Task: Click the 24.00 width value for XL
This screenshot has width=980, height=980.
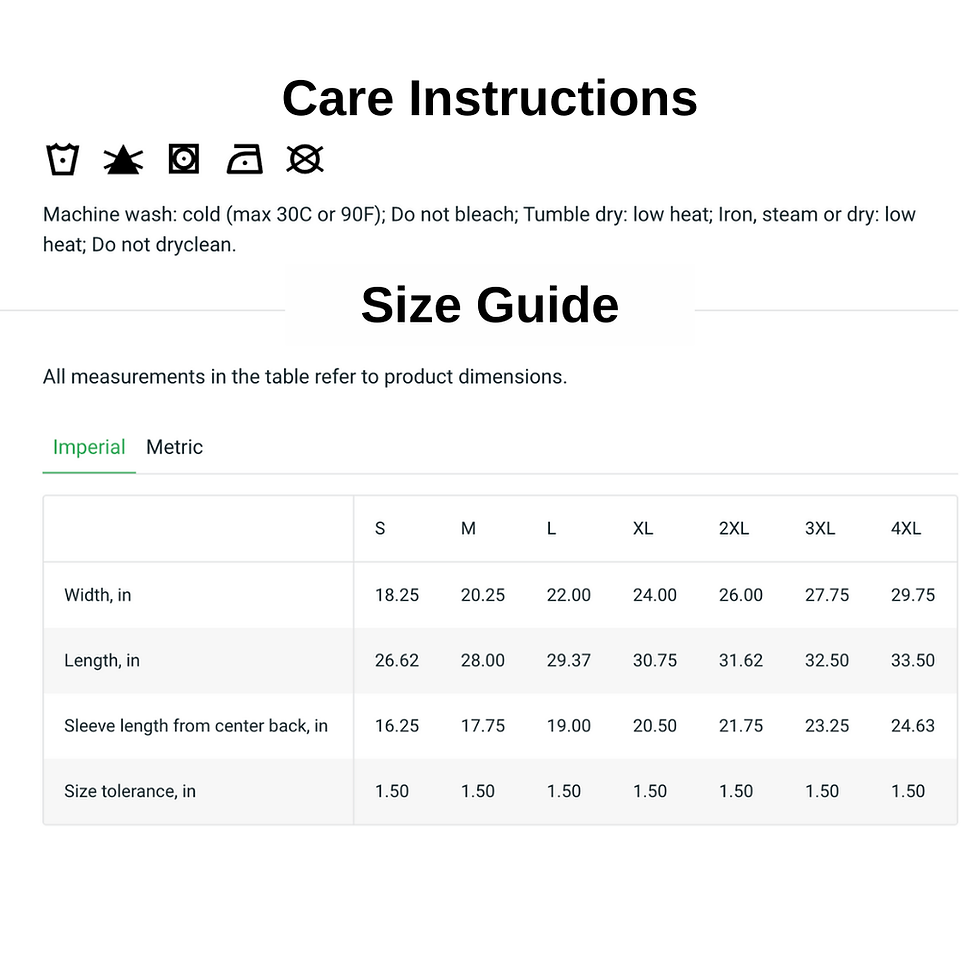Action: pos(654,595)
